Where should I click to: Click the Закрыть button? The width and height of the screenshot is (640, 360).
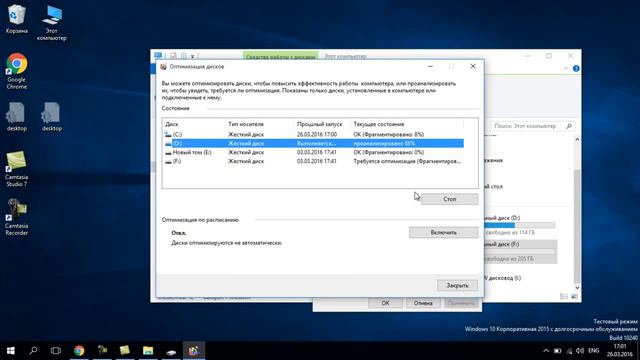[x=457, y=286]
